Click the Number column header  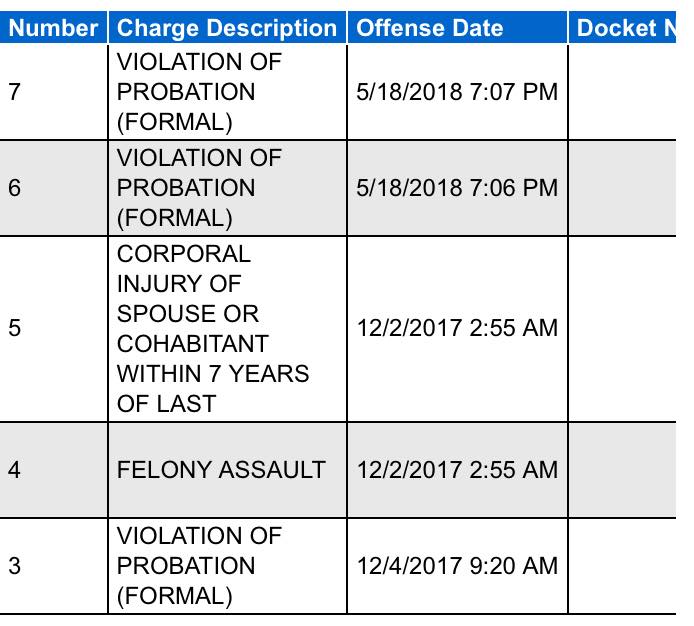pos(53,27)
